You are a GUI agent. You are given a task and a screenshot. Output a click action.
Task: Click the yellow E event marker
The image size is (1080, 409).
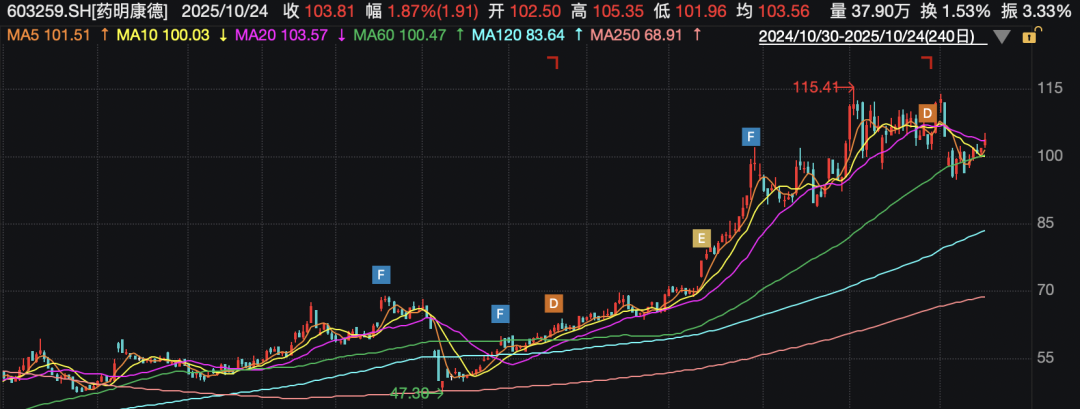[x=702, y=238]
